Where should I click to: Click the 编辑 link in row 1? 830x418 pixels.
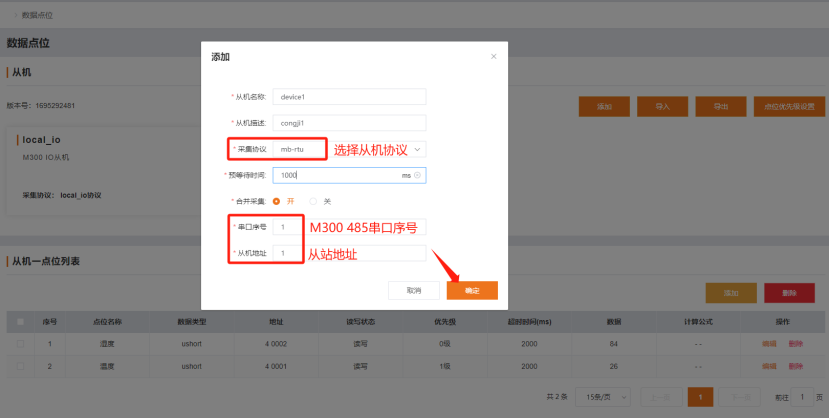pyautogui.click(x=769, y=343)
